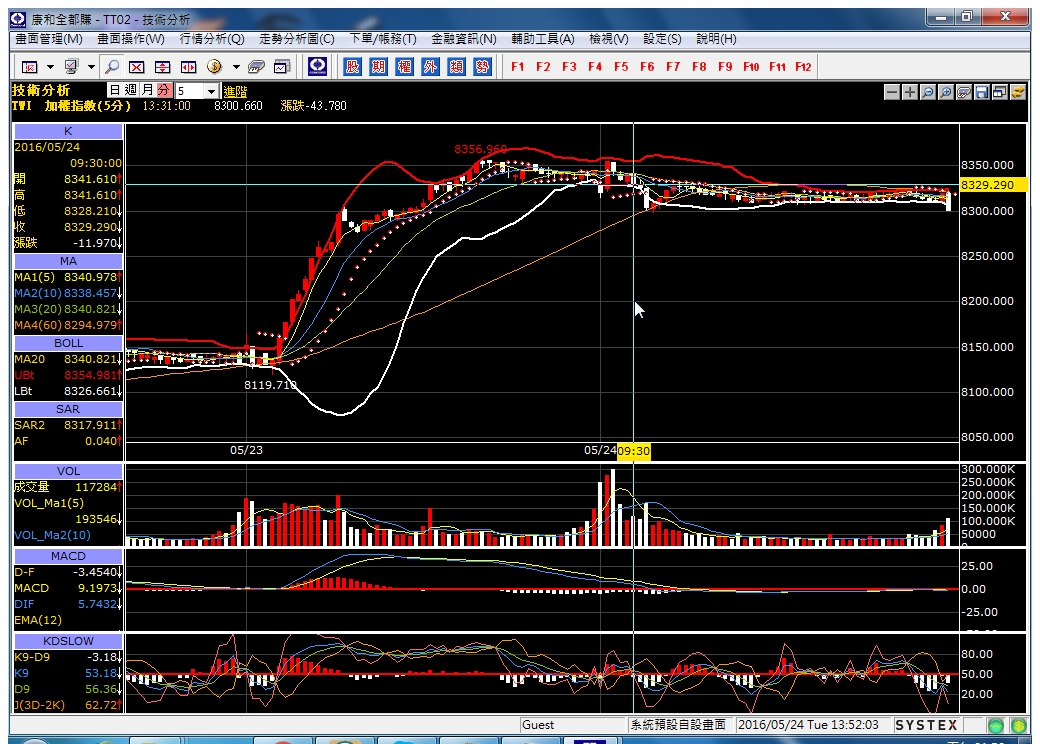The image size is (1040, 744).
Task: Click the SAR indicator panel header
Action: 68,409
